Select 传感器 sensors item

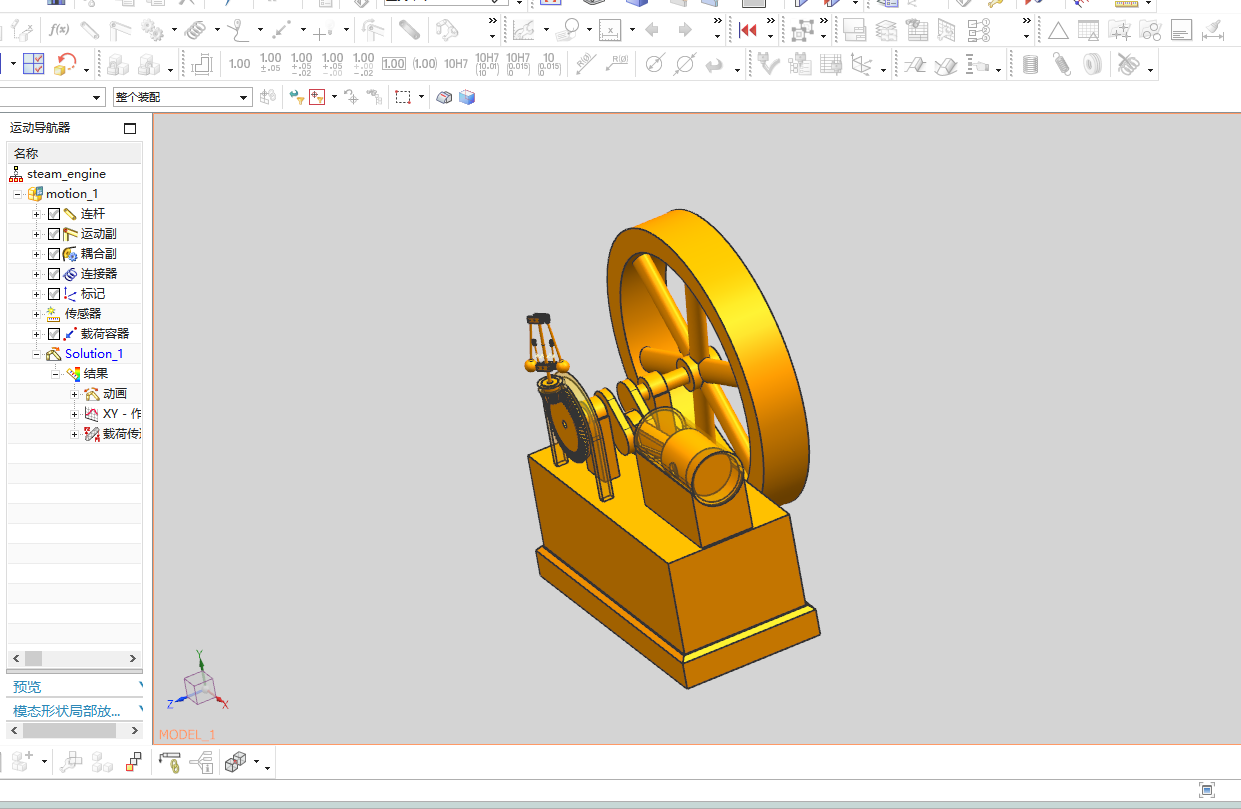(x=83, y=314)
